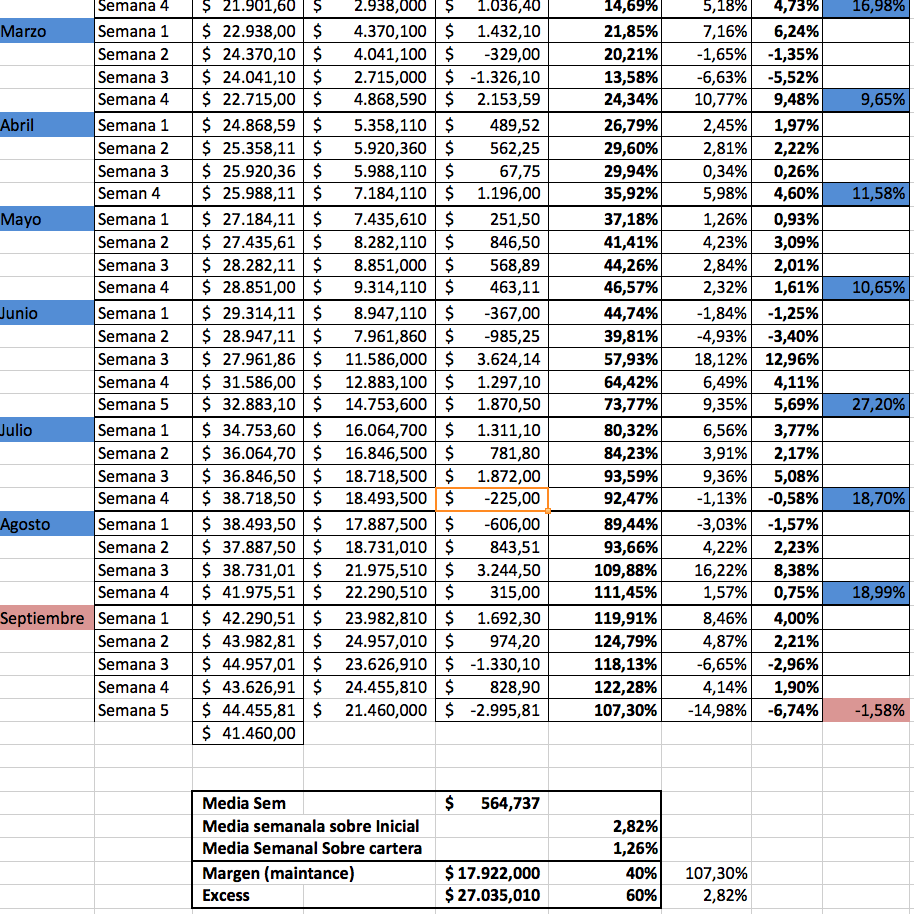Click the 'Seman 4' cell in Abril
Image resolution: width=914 pixels, height=914 pixels.
143,194
